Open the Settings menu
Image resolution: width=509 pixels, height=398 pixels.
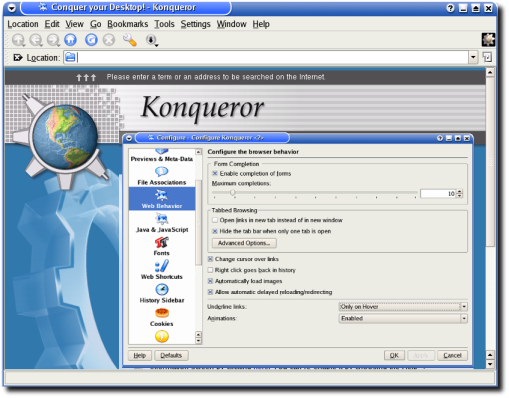(195, 24)
